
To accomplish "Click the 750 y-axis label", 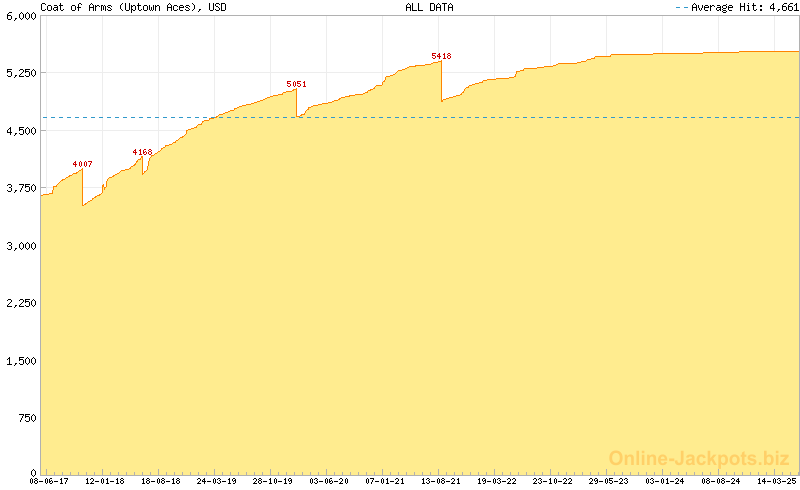I will click(x=27, y=416).
